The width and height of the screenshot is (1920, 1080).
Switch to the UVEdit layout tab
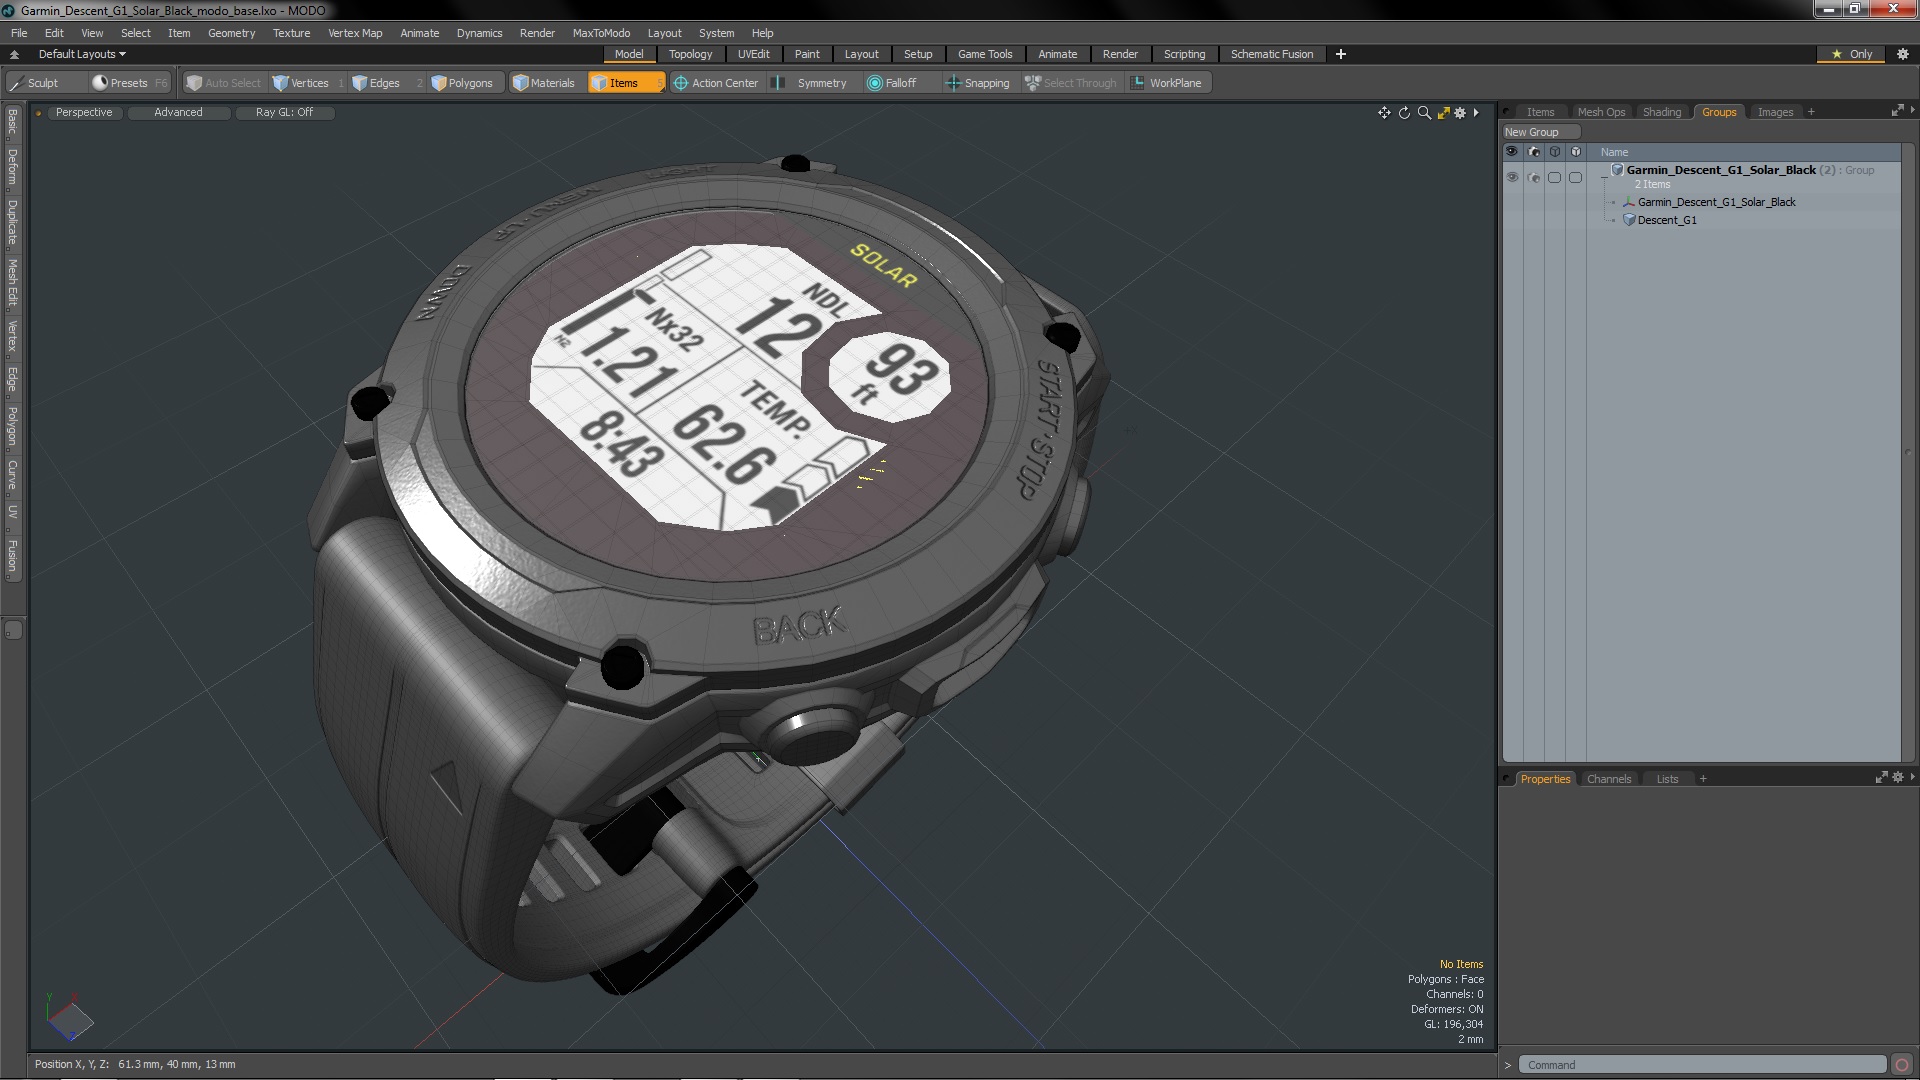pyautogui.click(x=753, y=54)
